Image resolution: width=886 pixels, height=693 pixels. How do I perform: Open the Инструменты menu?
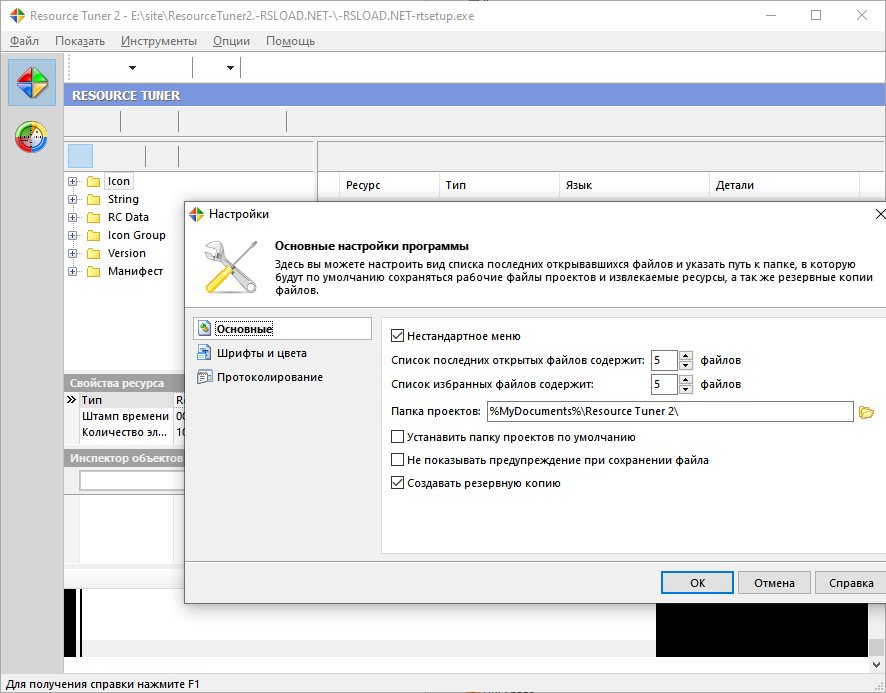tap(158, 41)
